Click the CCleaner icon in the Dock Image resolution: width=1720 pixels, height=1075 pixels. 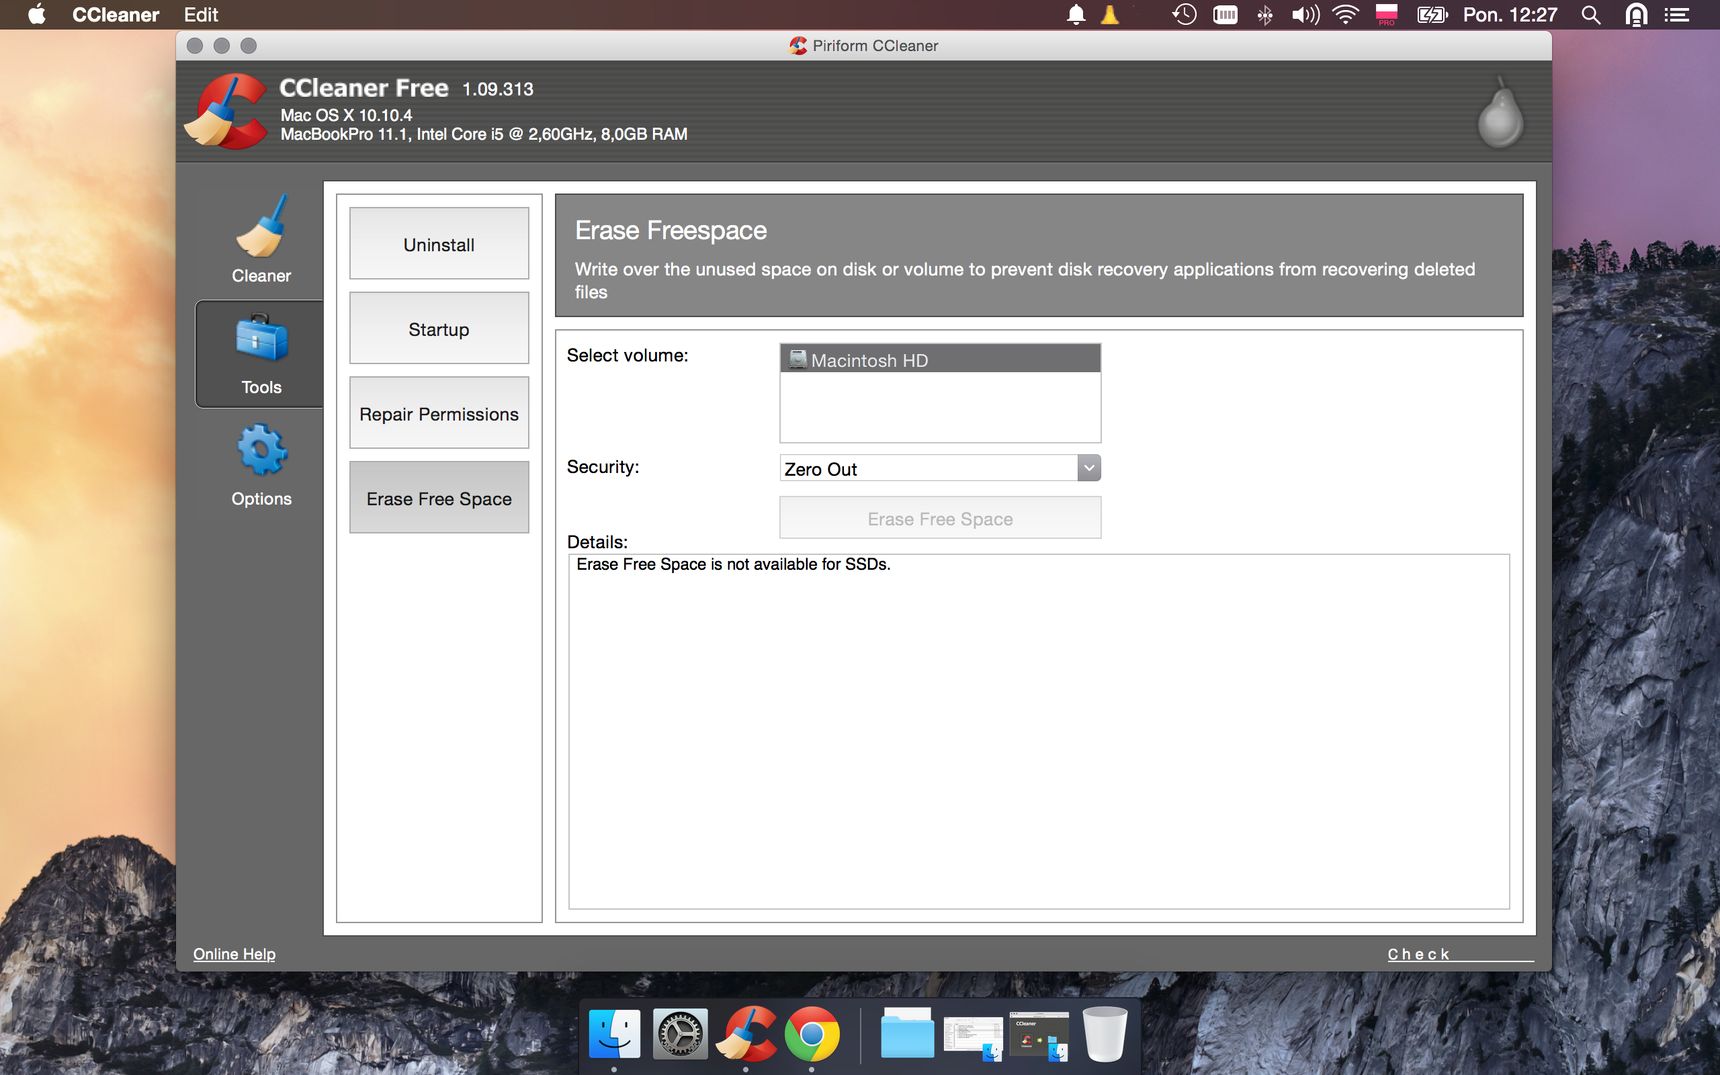(x=746, y=1034)
